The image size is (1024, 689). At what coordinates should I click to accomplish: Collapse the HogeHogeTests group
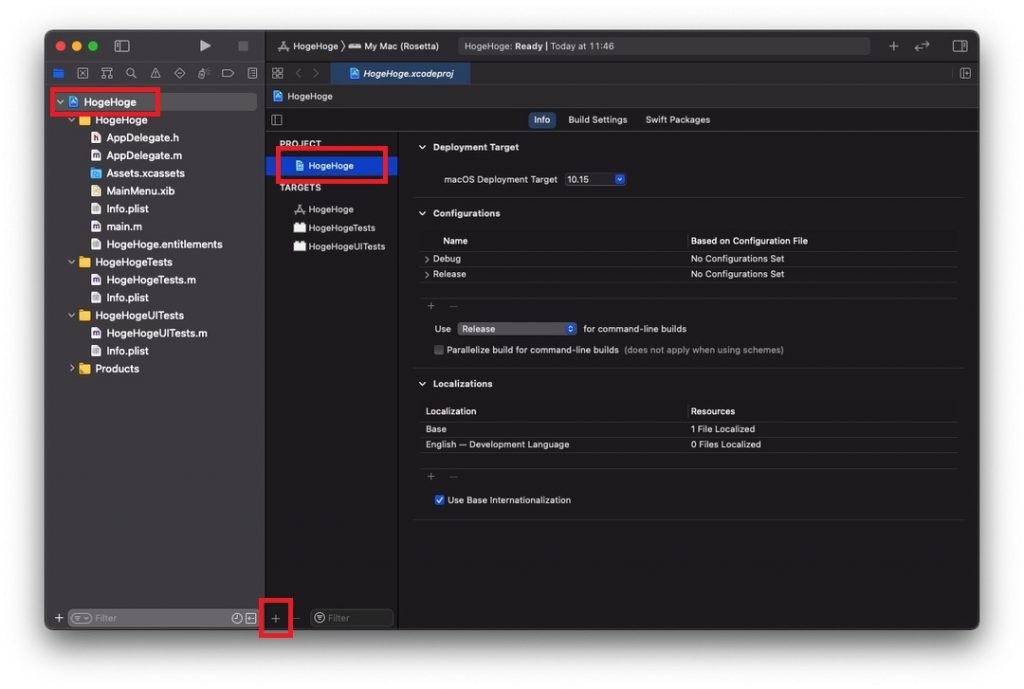click(72, 262)
